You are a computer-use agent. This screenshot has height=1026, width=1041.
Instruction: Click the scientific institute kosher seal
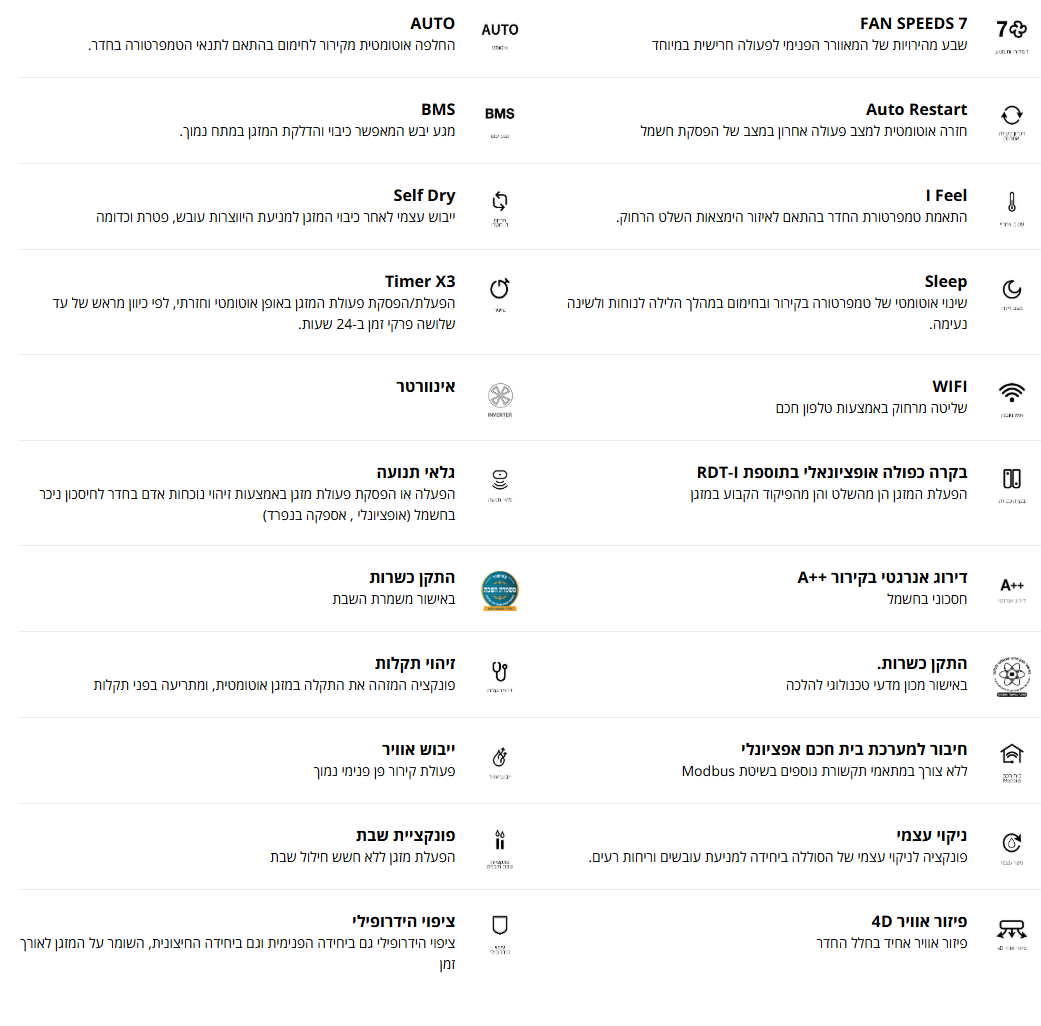[1011, 677]
